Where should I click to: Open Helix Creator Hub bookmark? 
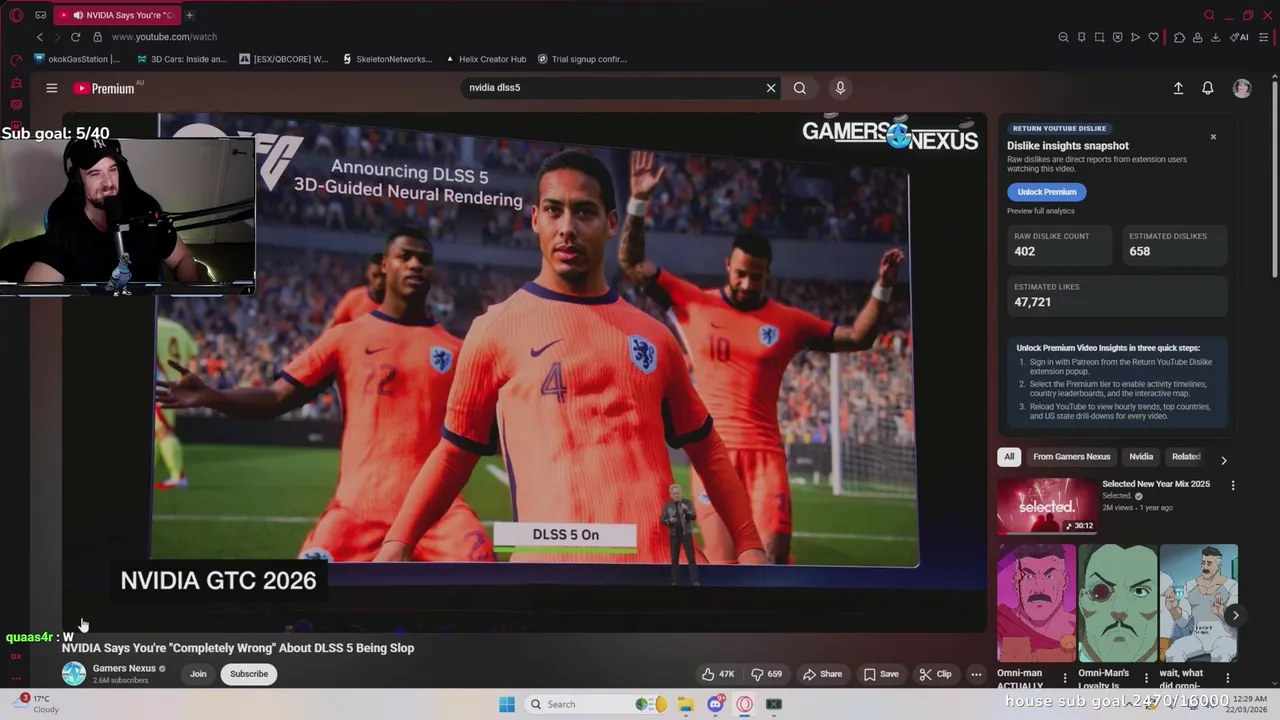pos(486,59)
